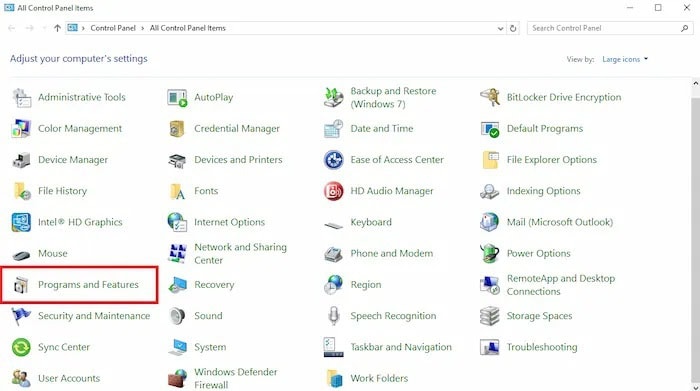Viewport: 700px width, 391px height.
Task: Open the Storage Spaces text link
Action: coord(539,316)
